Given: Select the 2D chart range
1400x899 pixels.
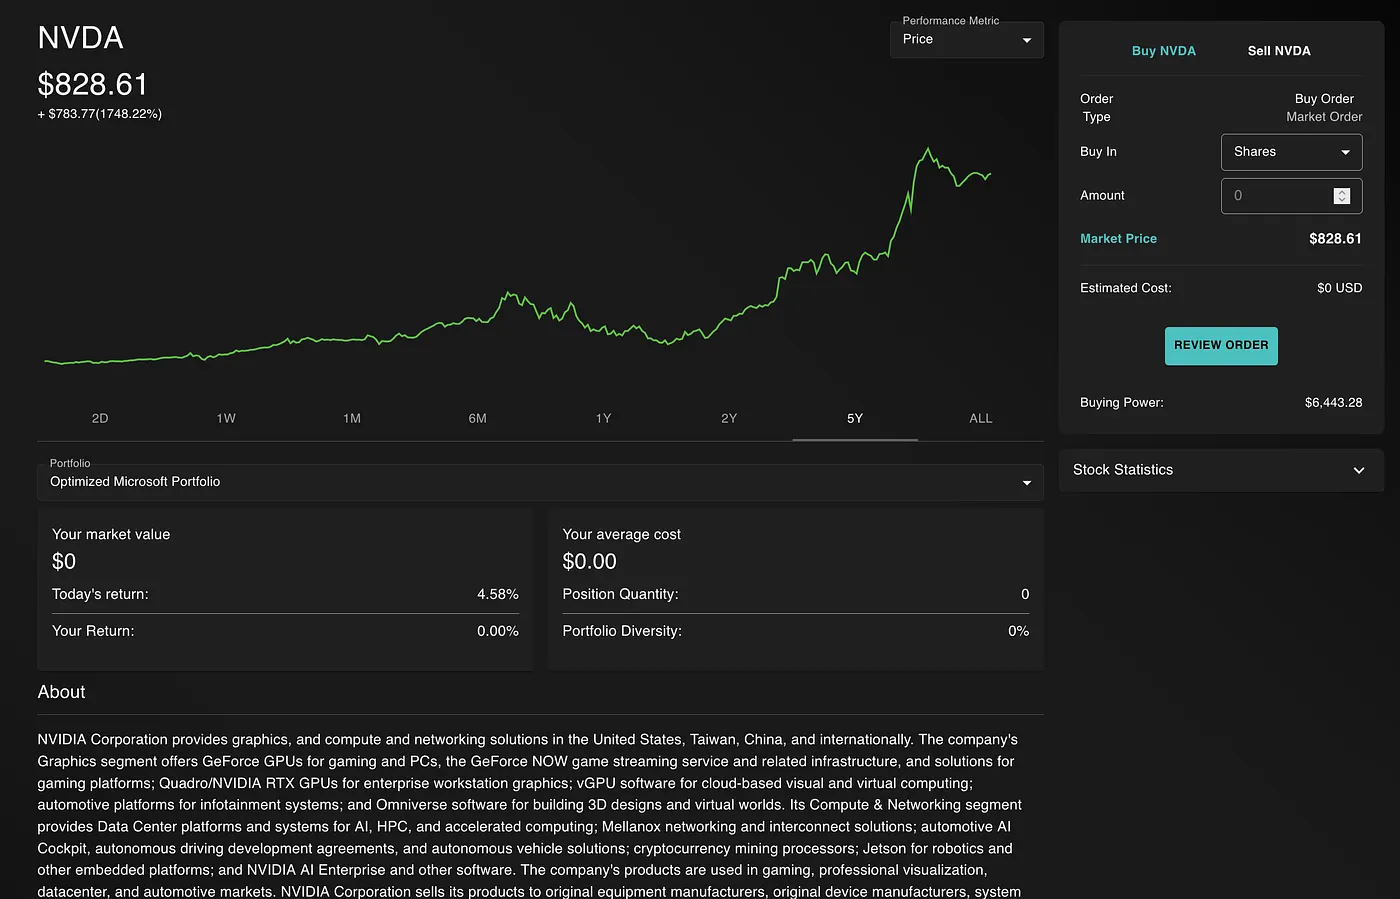Looking at the screenshot, I should 100,419.
